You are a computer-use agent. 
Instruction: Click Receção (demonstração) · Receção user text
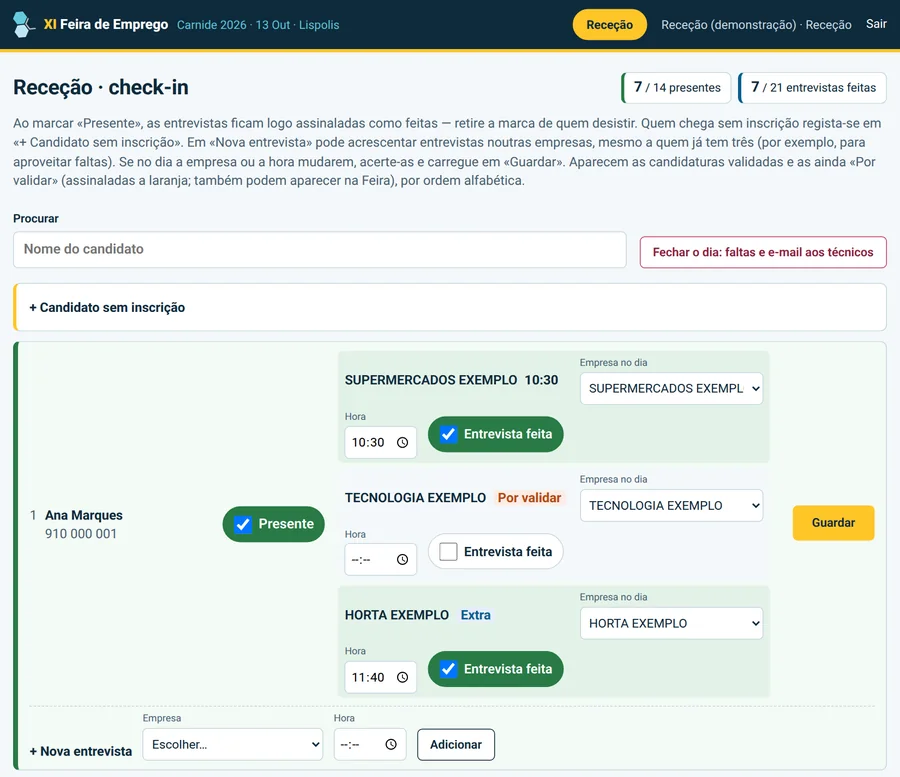click(x=757, y=25)
